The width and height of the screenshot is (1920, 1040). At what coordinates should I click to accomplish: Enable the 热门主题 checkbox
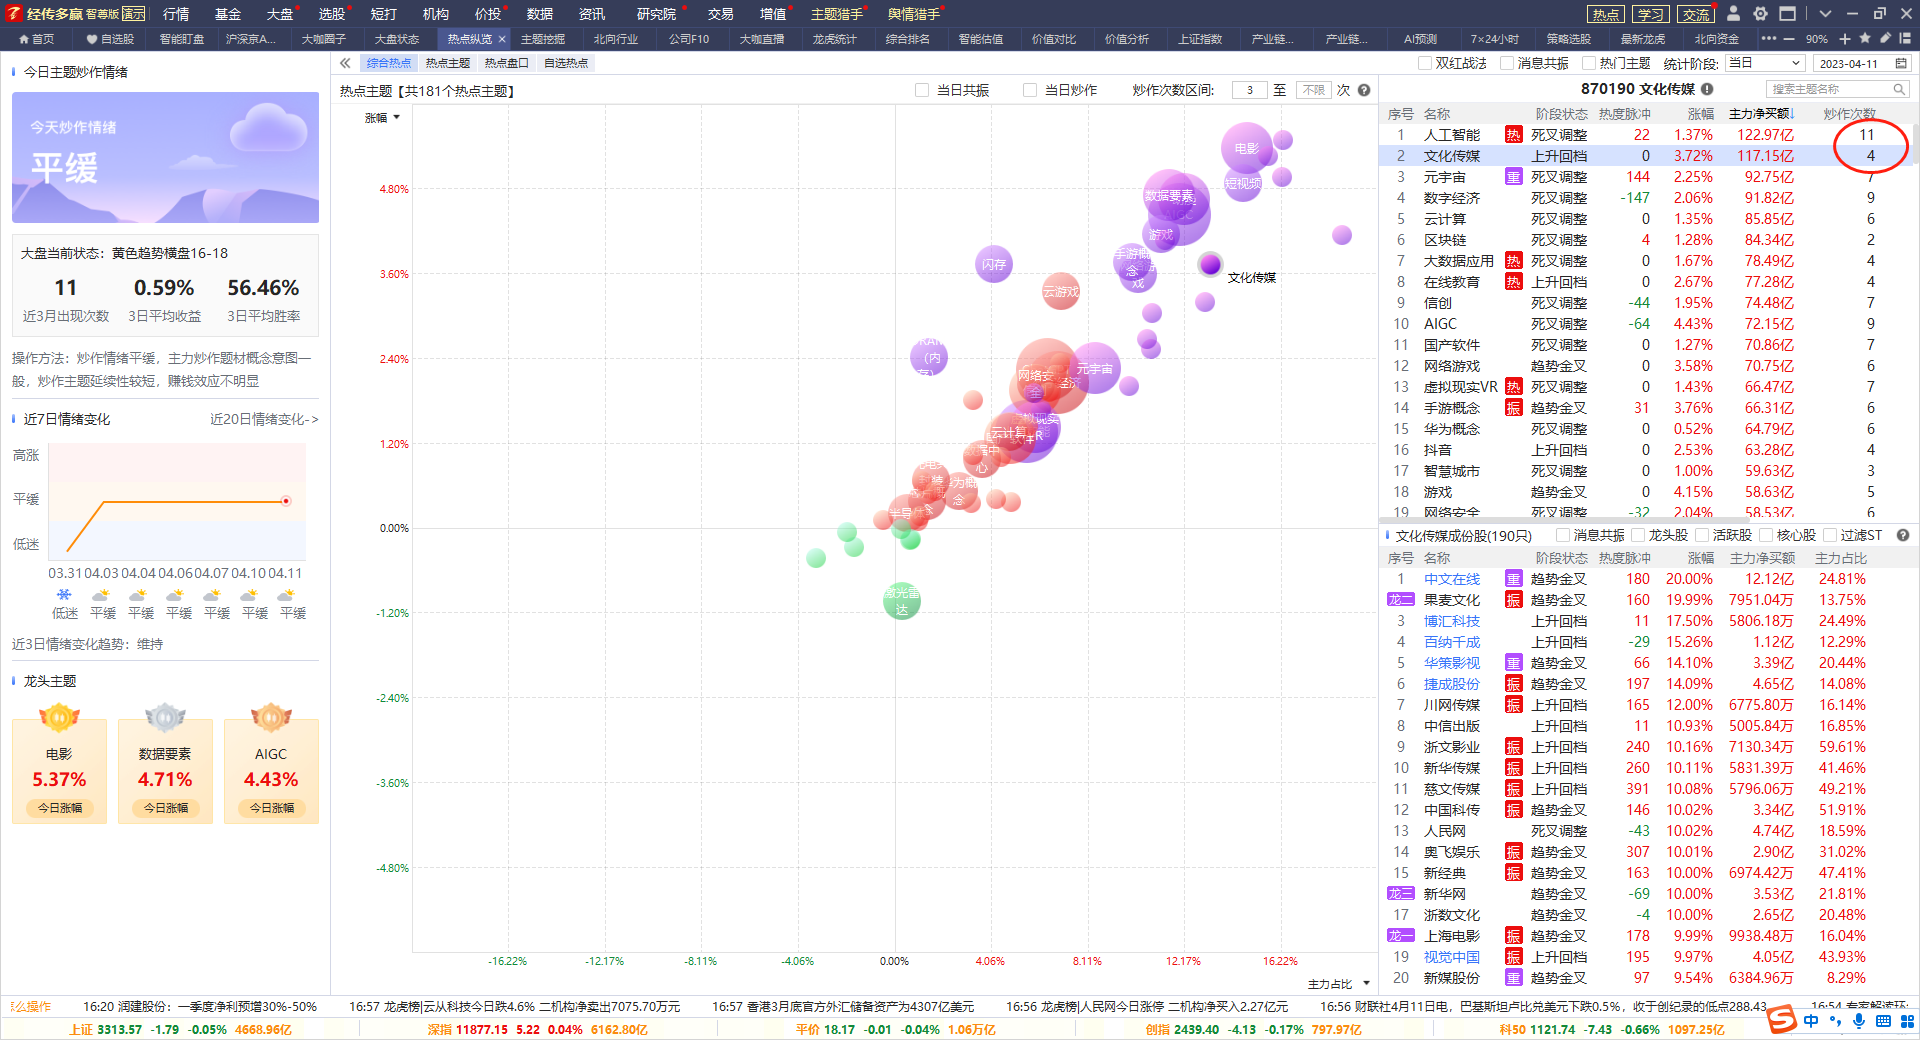tap(1589, 63)
